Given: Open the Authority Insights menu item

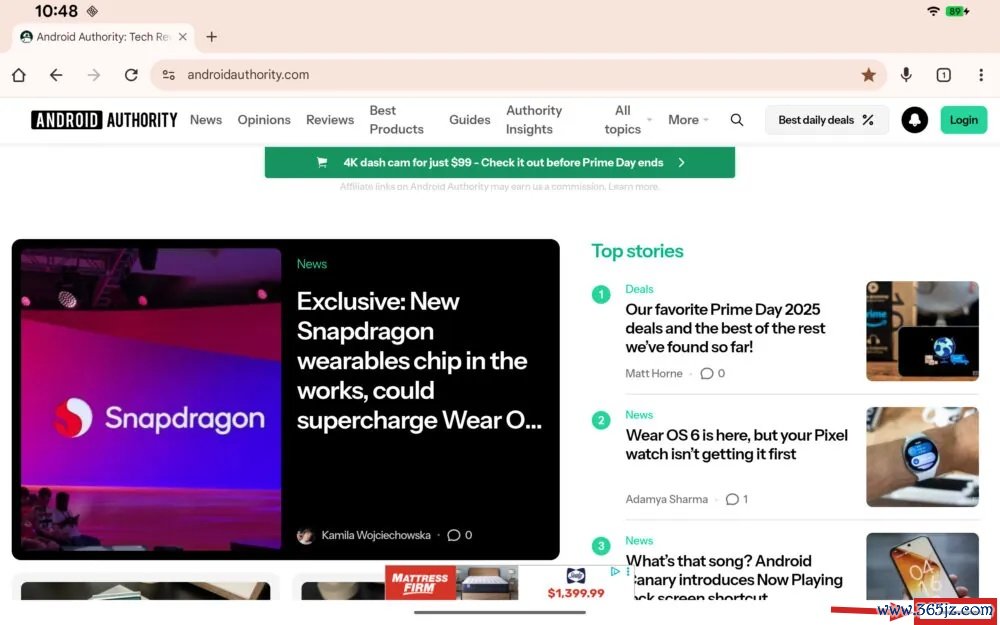Looking at the screenshot, I should [x=534, y=120].
